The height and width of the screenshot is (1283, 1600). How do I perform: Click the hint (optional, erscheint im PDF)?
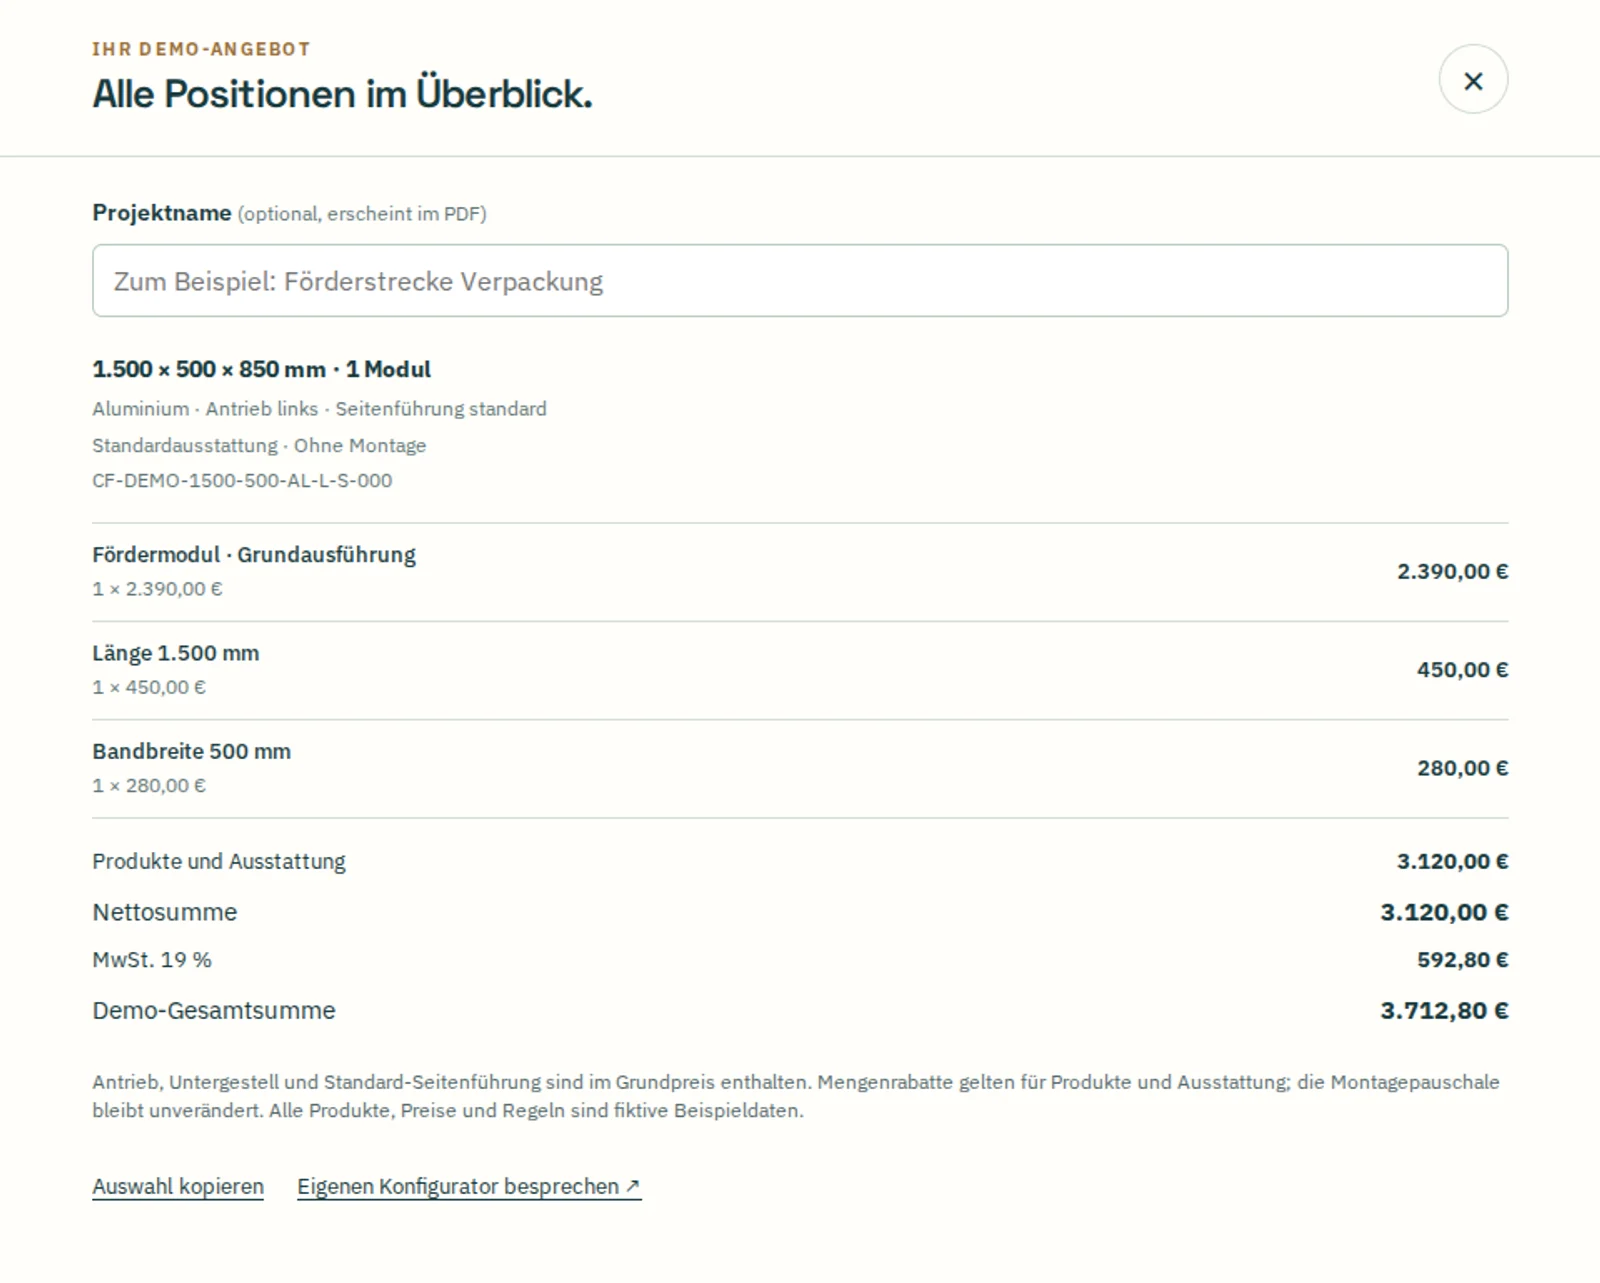pyautogui.click(x=362, y=214)
